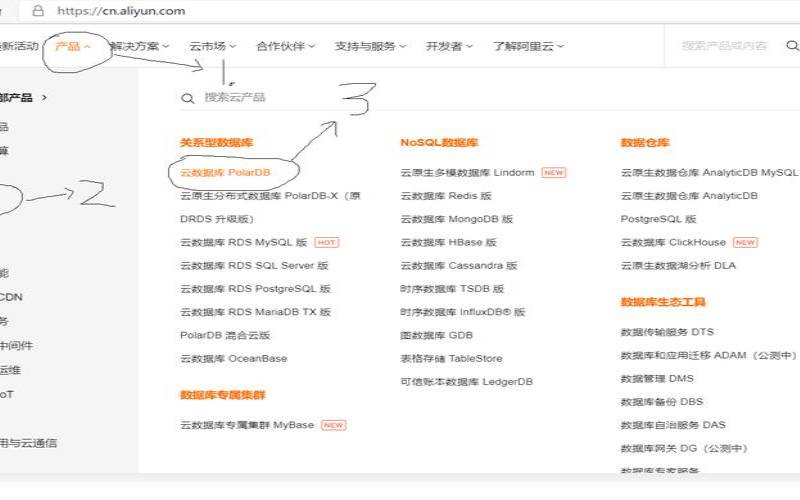Open 可信账本数据库 LedgerDB link

(x=466, y=382)
